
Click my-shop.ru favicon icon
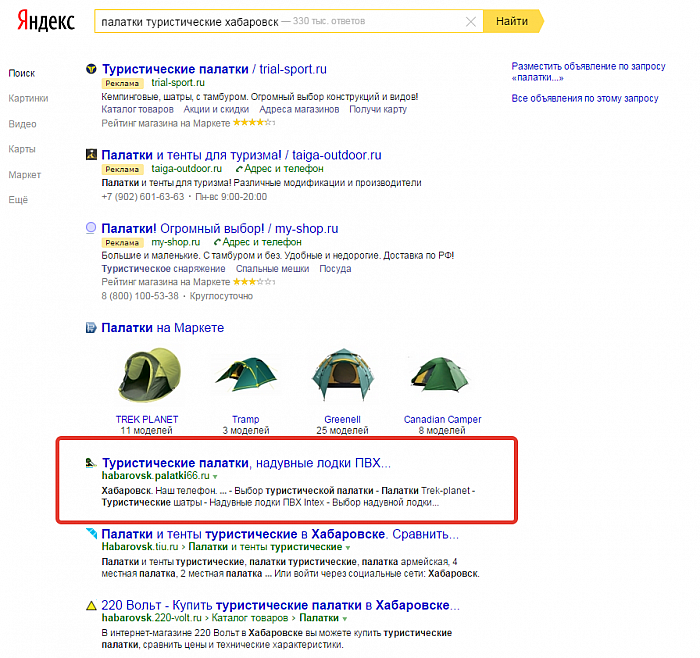point(91,228)
